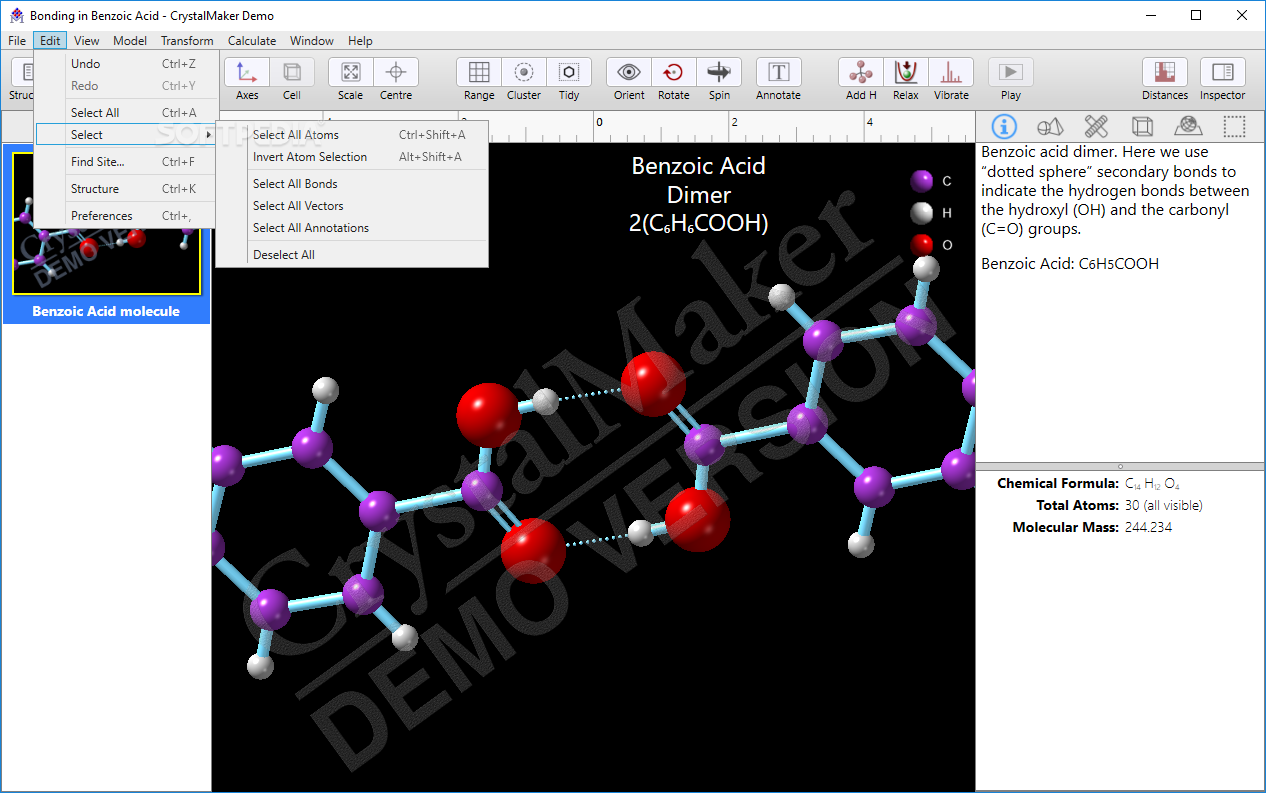Screen dimensions: 1266x793
Task: Click the Add H icon
Action: pos(861,72)
